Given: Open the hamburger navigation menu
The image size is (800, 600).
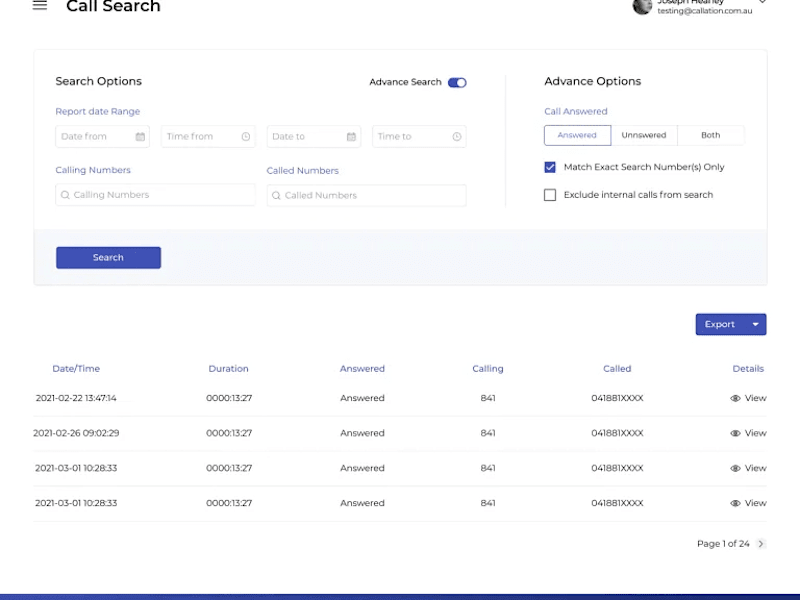Looking at the screenshot, I should (40, 5).
